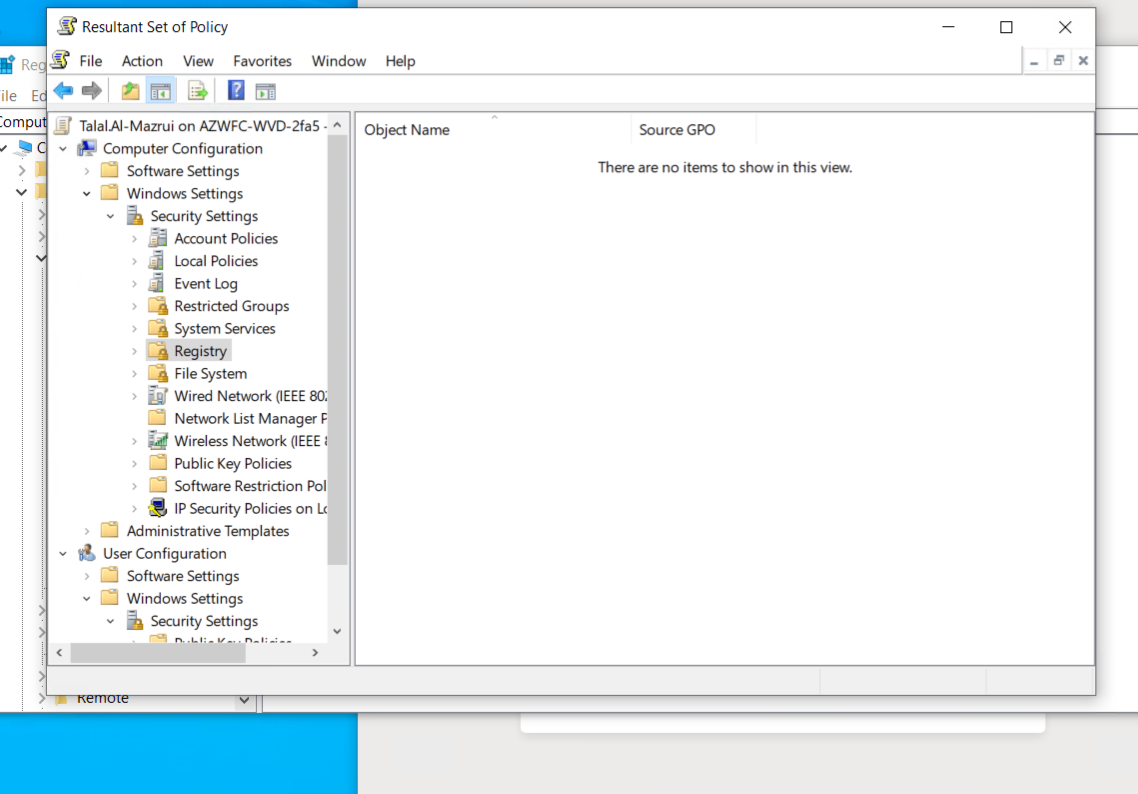Screen dimensions: 1138x794
Task: Open the Favorites menu
Action: 262,61
